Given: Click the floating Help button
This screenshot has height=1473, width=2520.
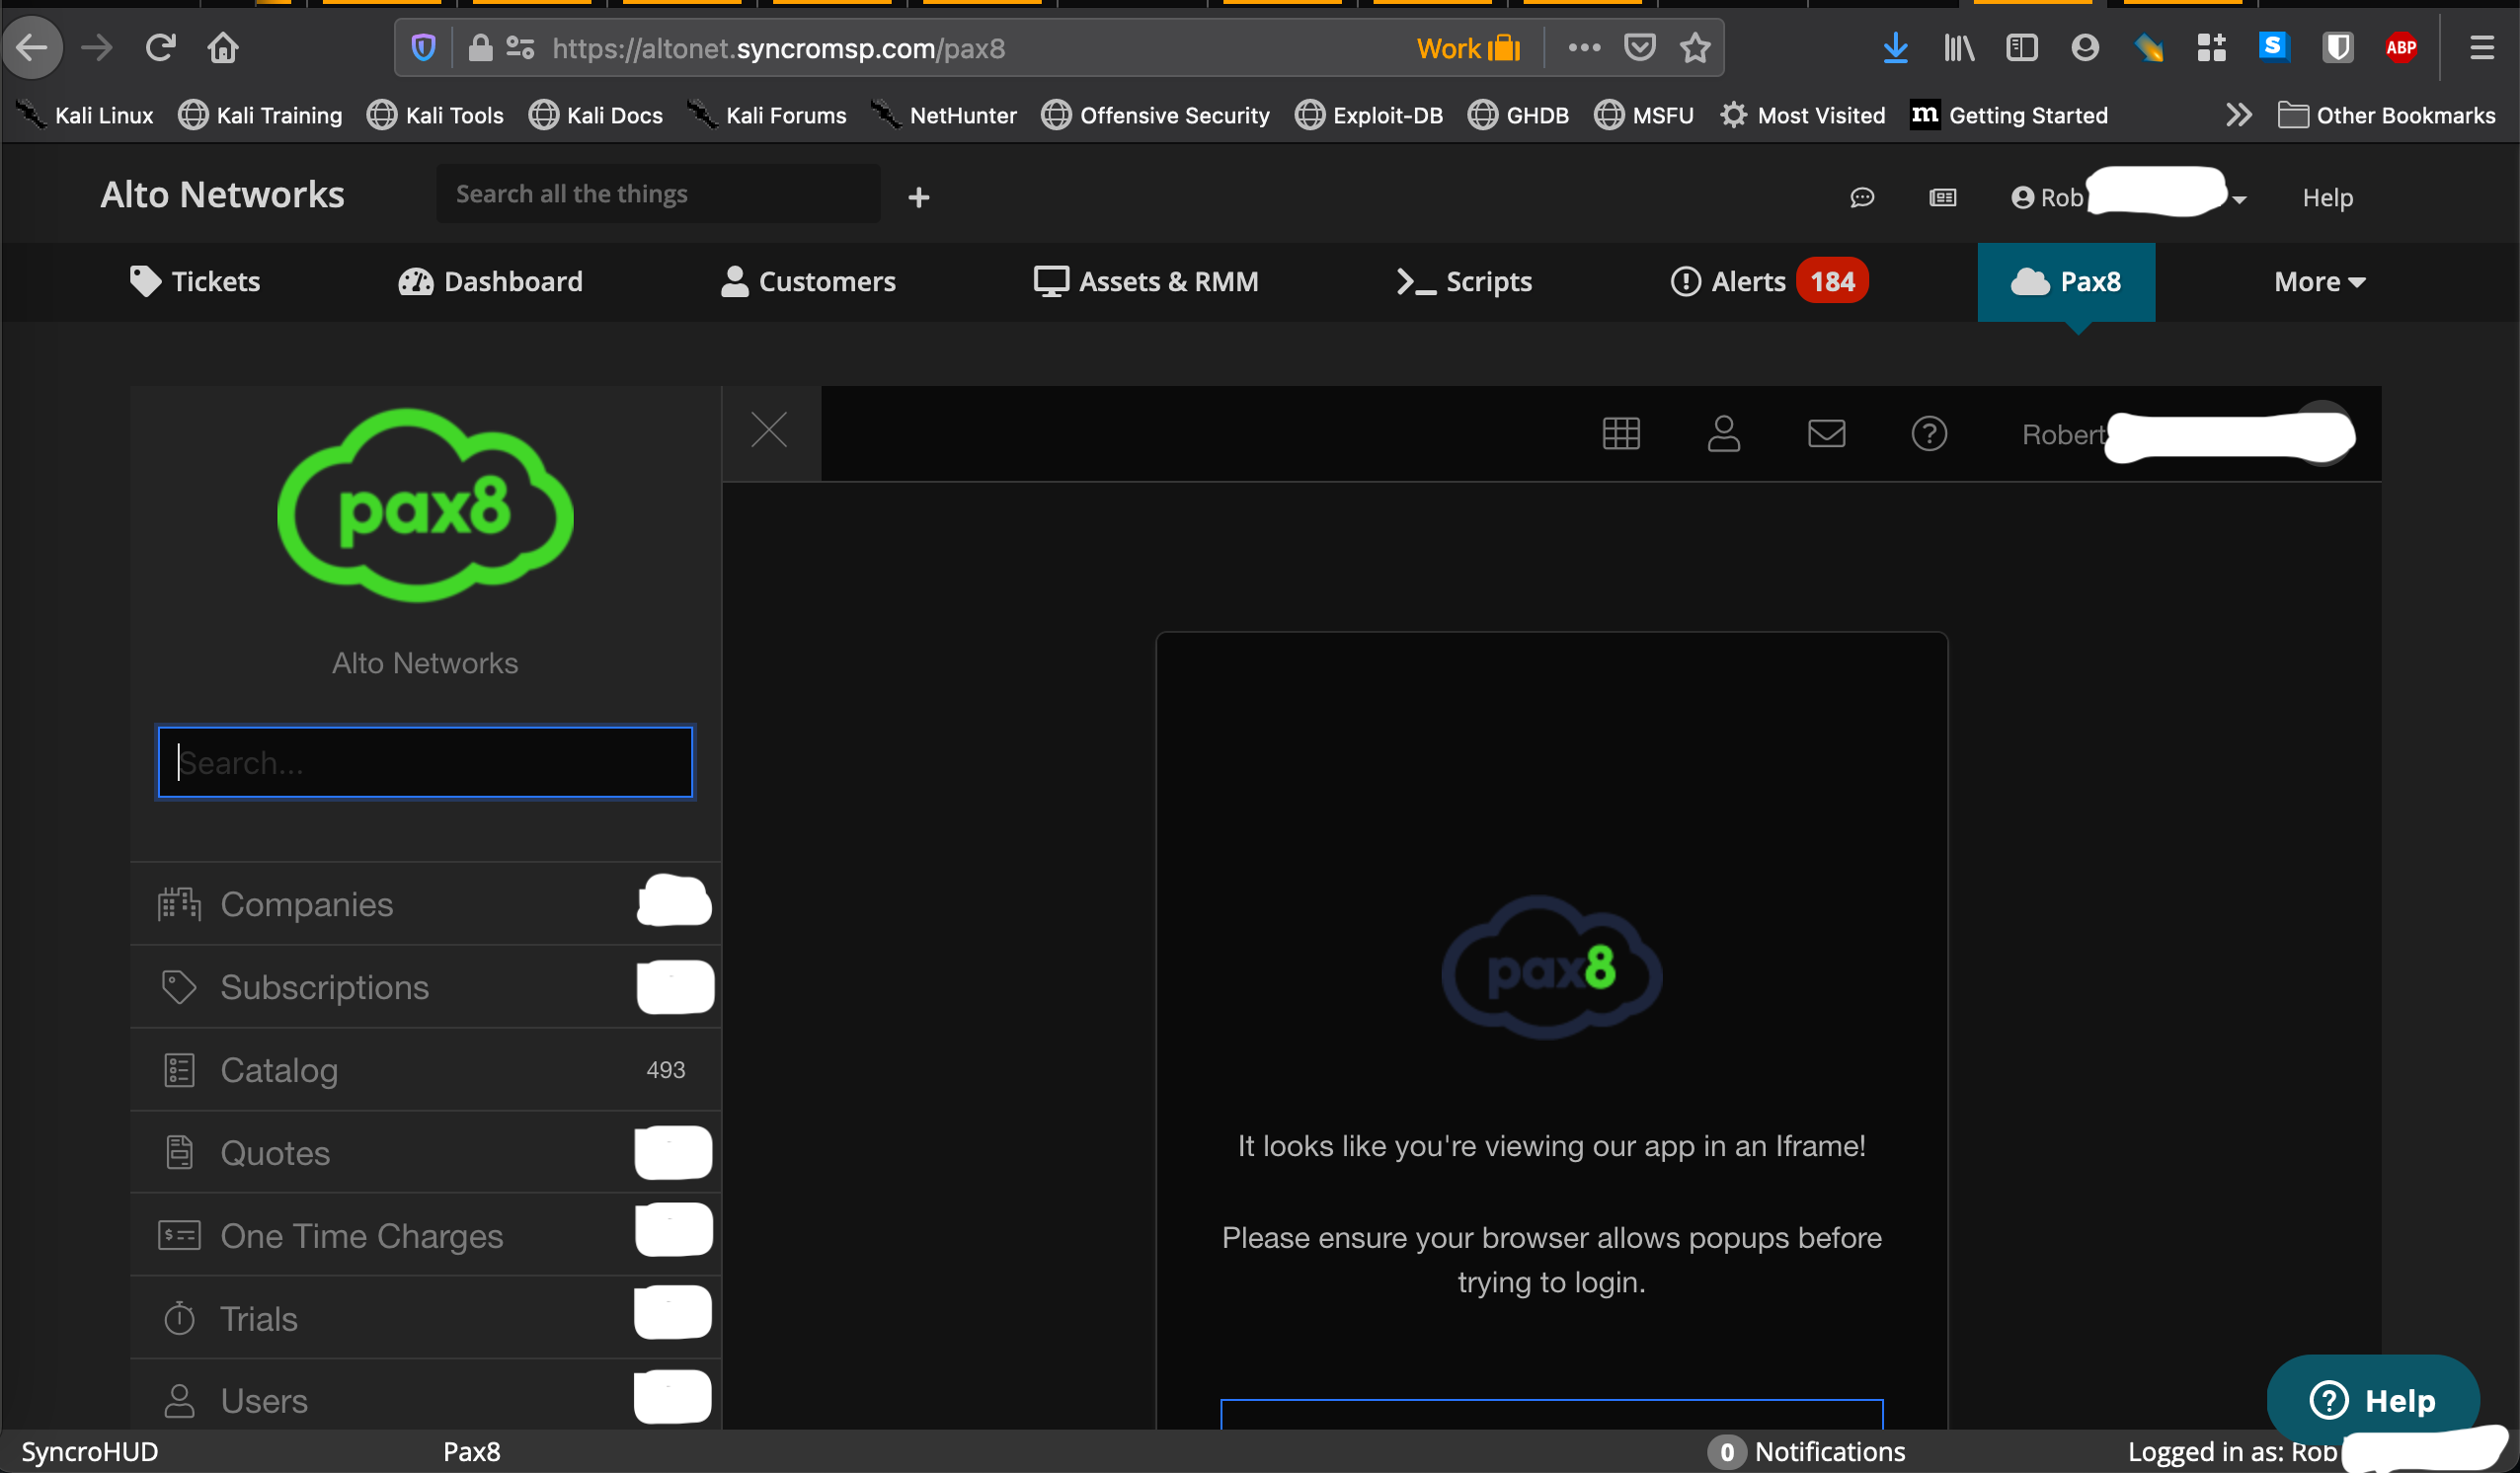Looking at the screenshot, I should (x=2372, y=1400).
